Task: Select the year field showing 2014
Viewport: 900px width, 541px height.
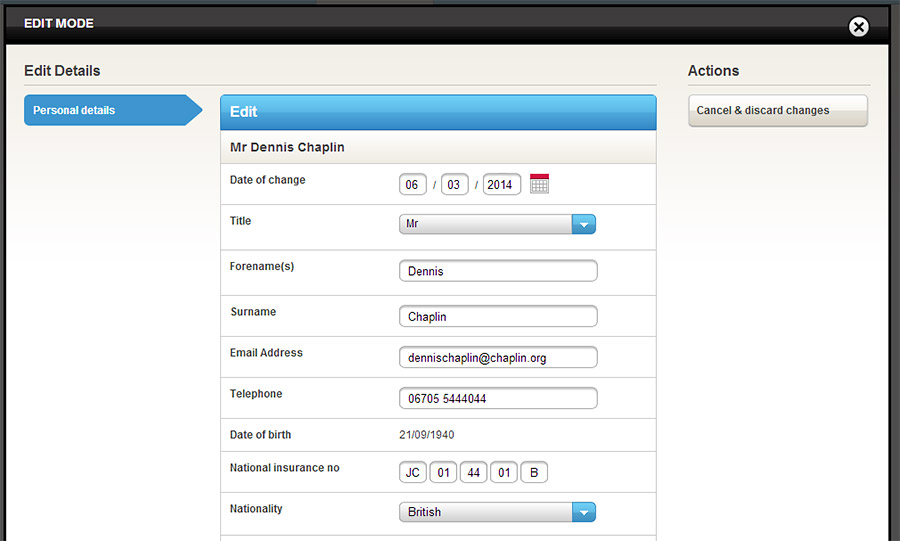Action: coord(501,185)
